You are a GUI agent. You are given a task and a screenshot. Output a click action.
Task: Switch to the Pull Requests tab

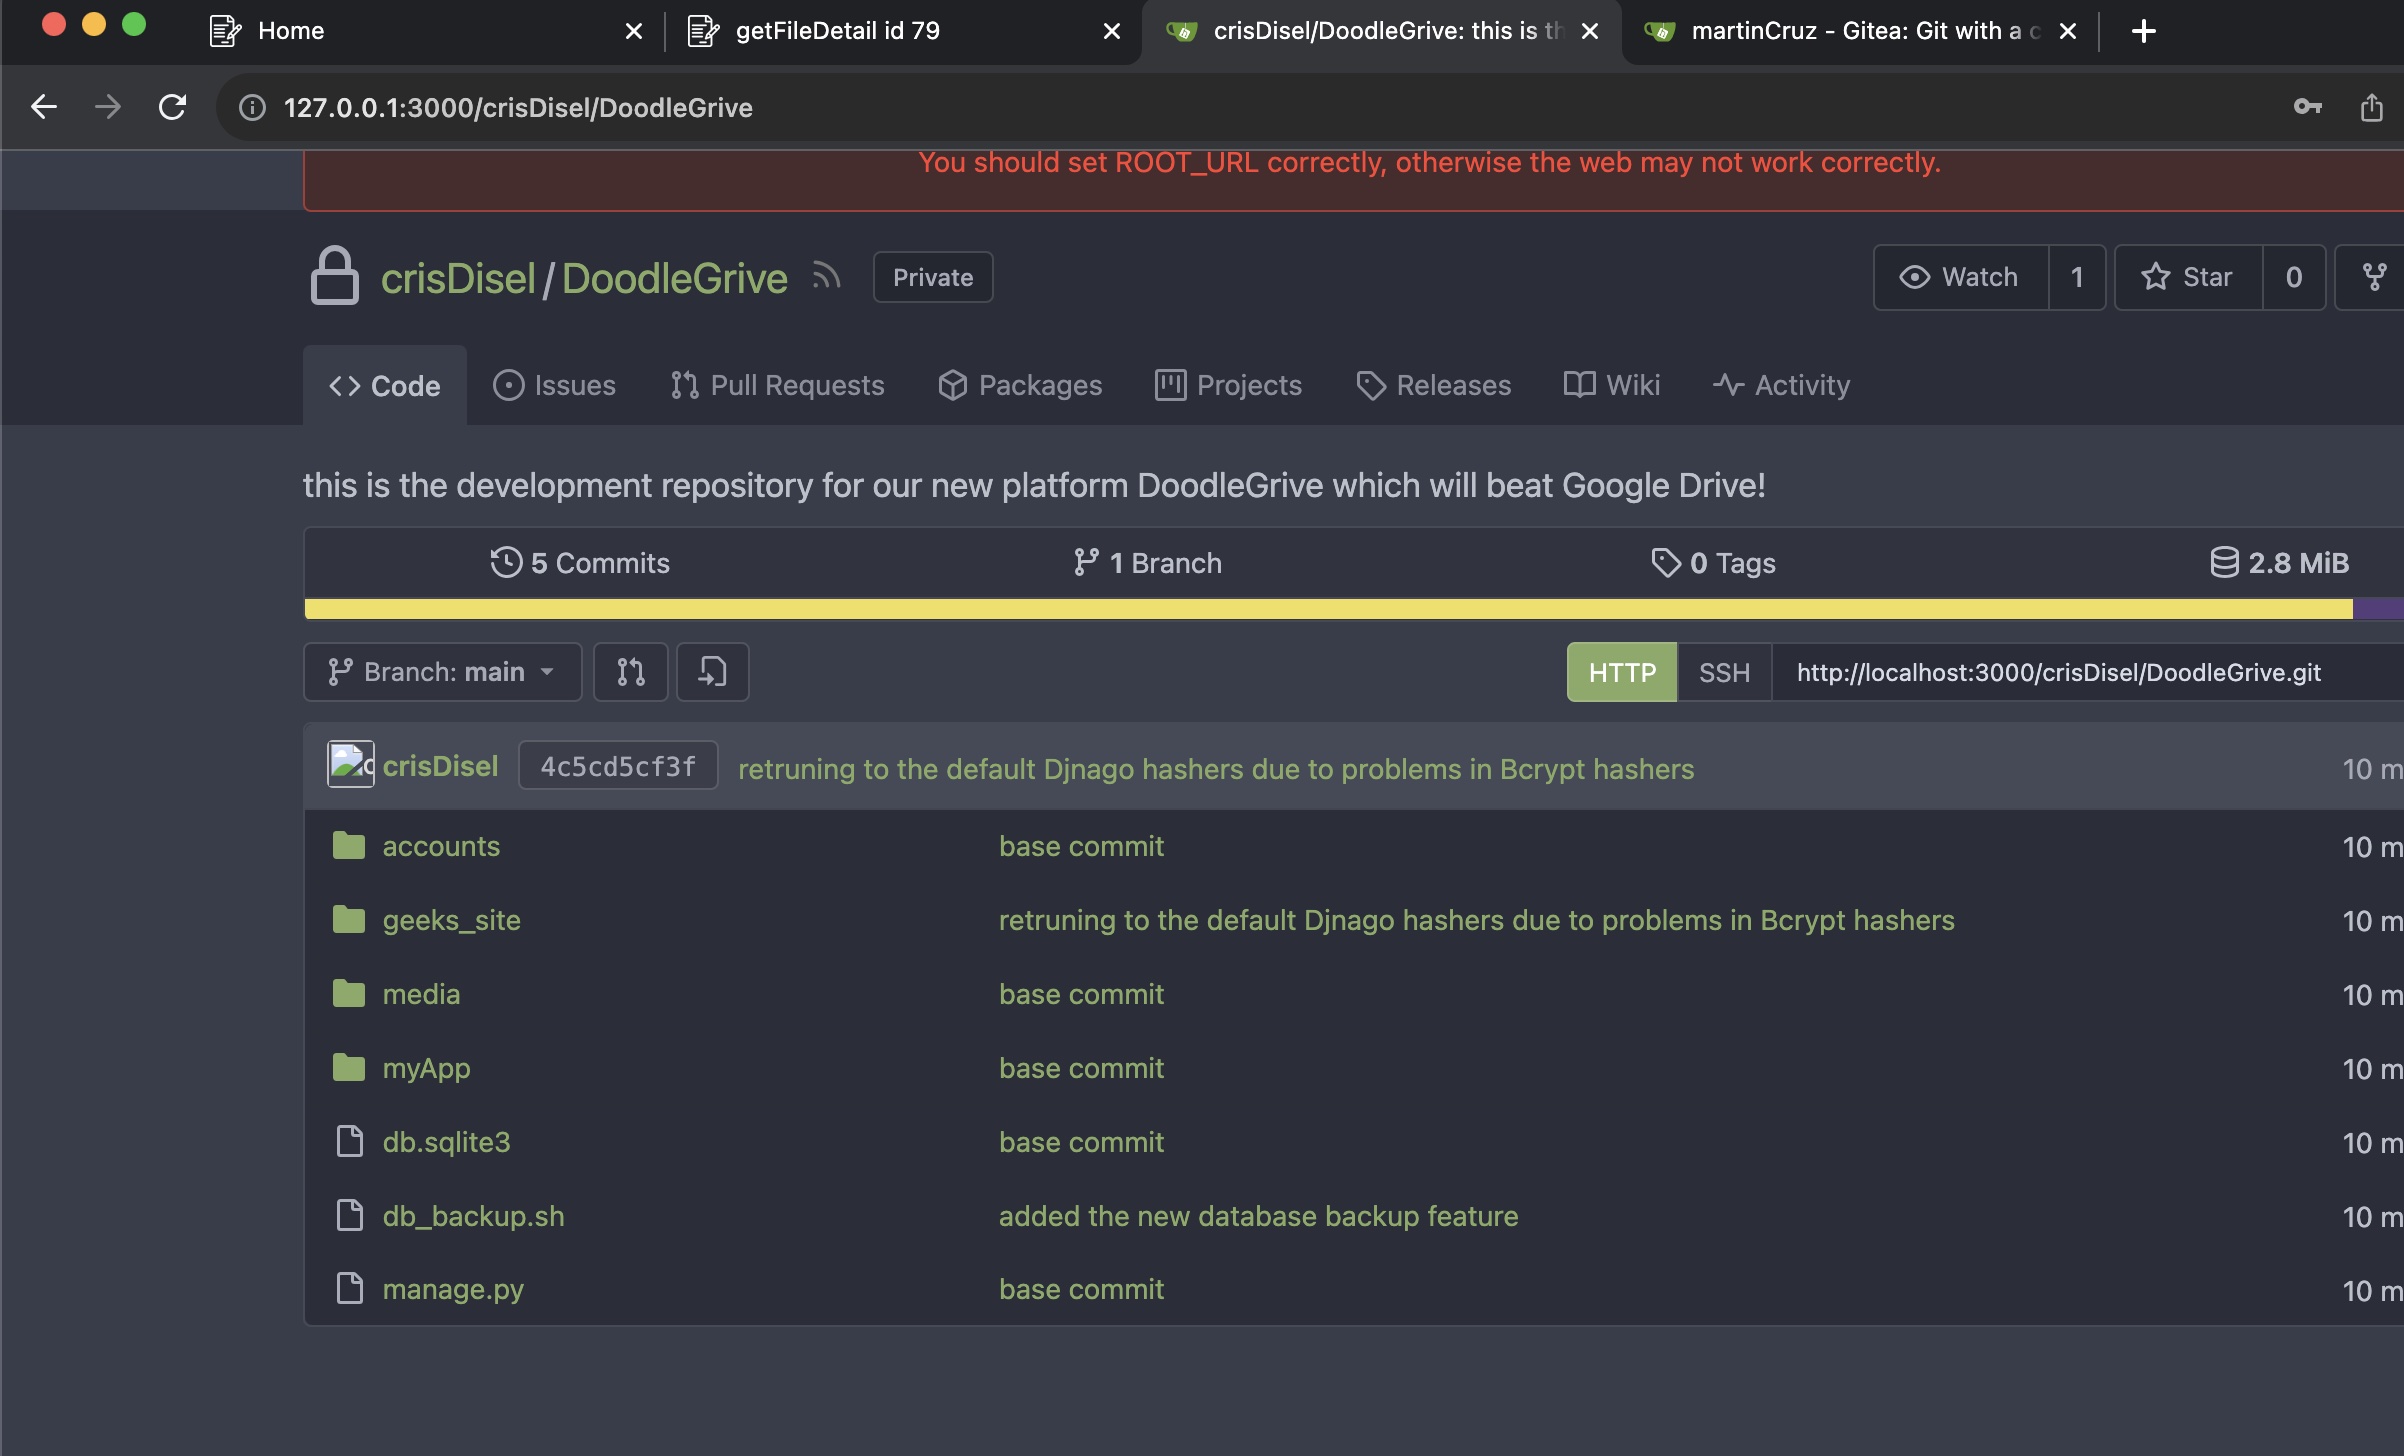[778, 385]
